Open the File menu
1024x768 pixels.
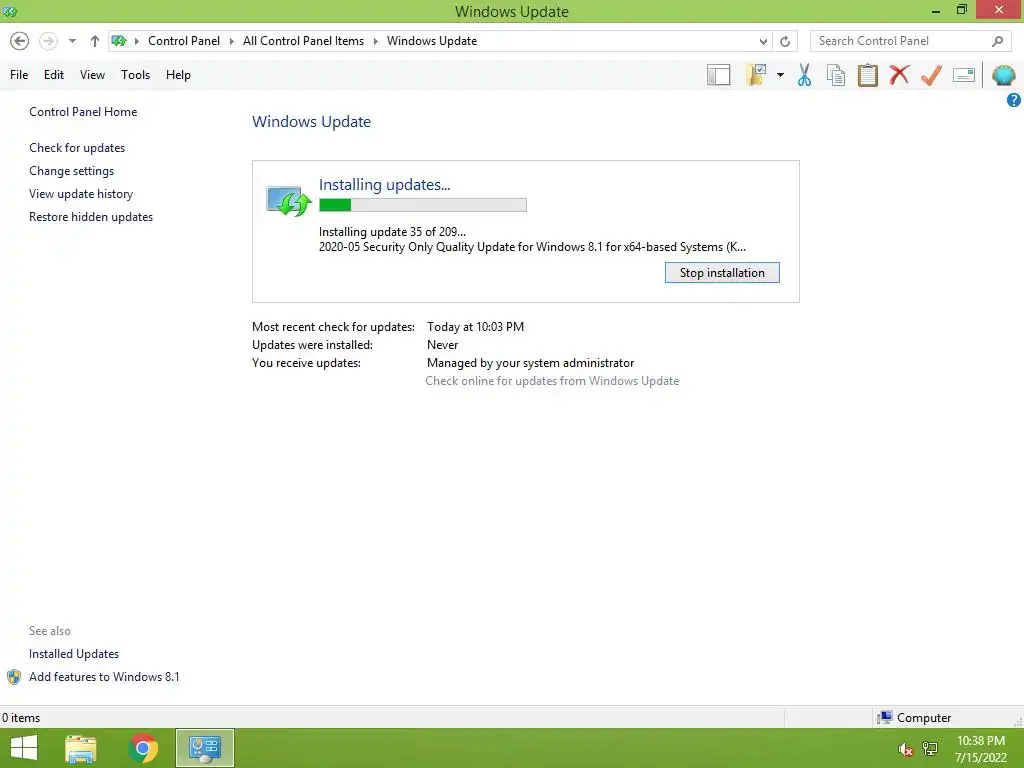coord(19,75)
